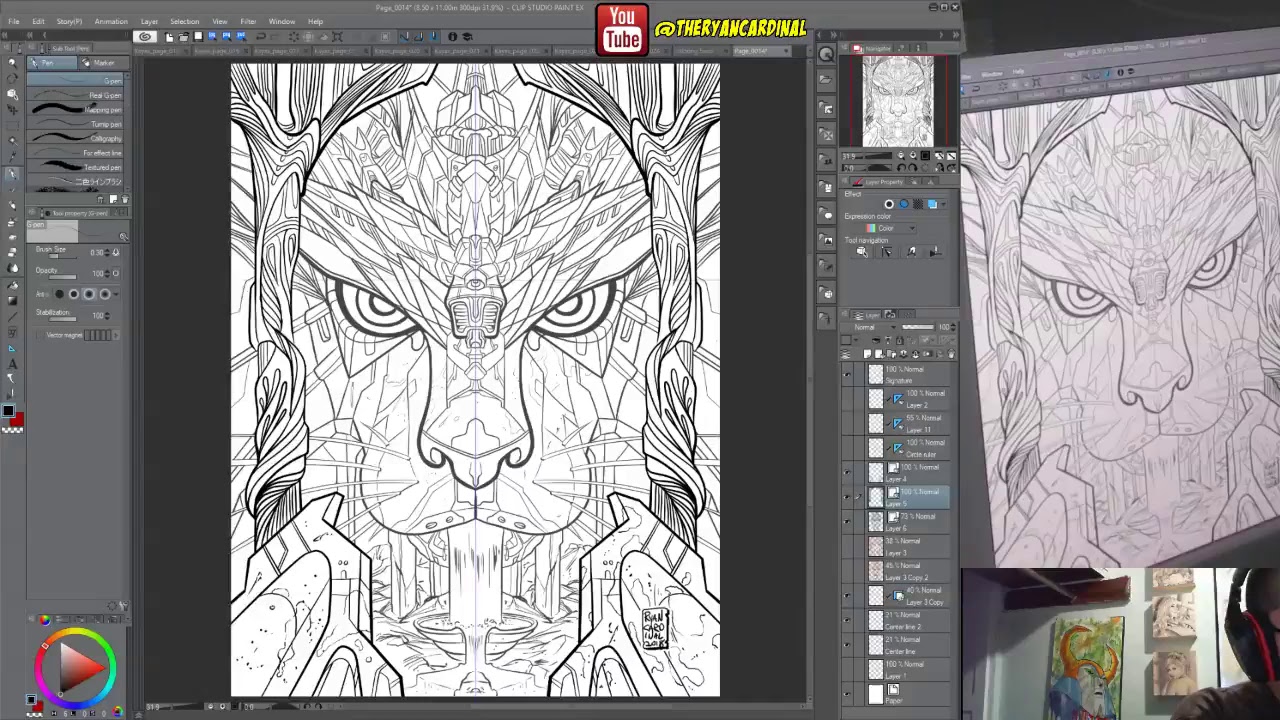Enable the Vector magnet checkbox
The image size is (1280, 720).
click(x=40, y=335)
